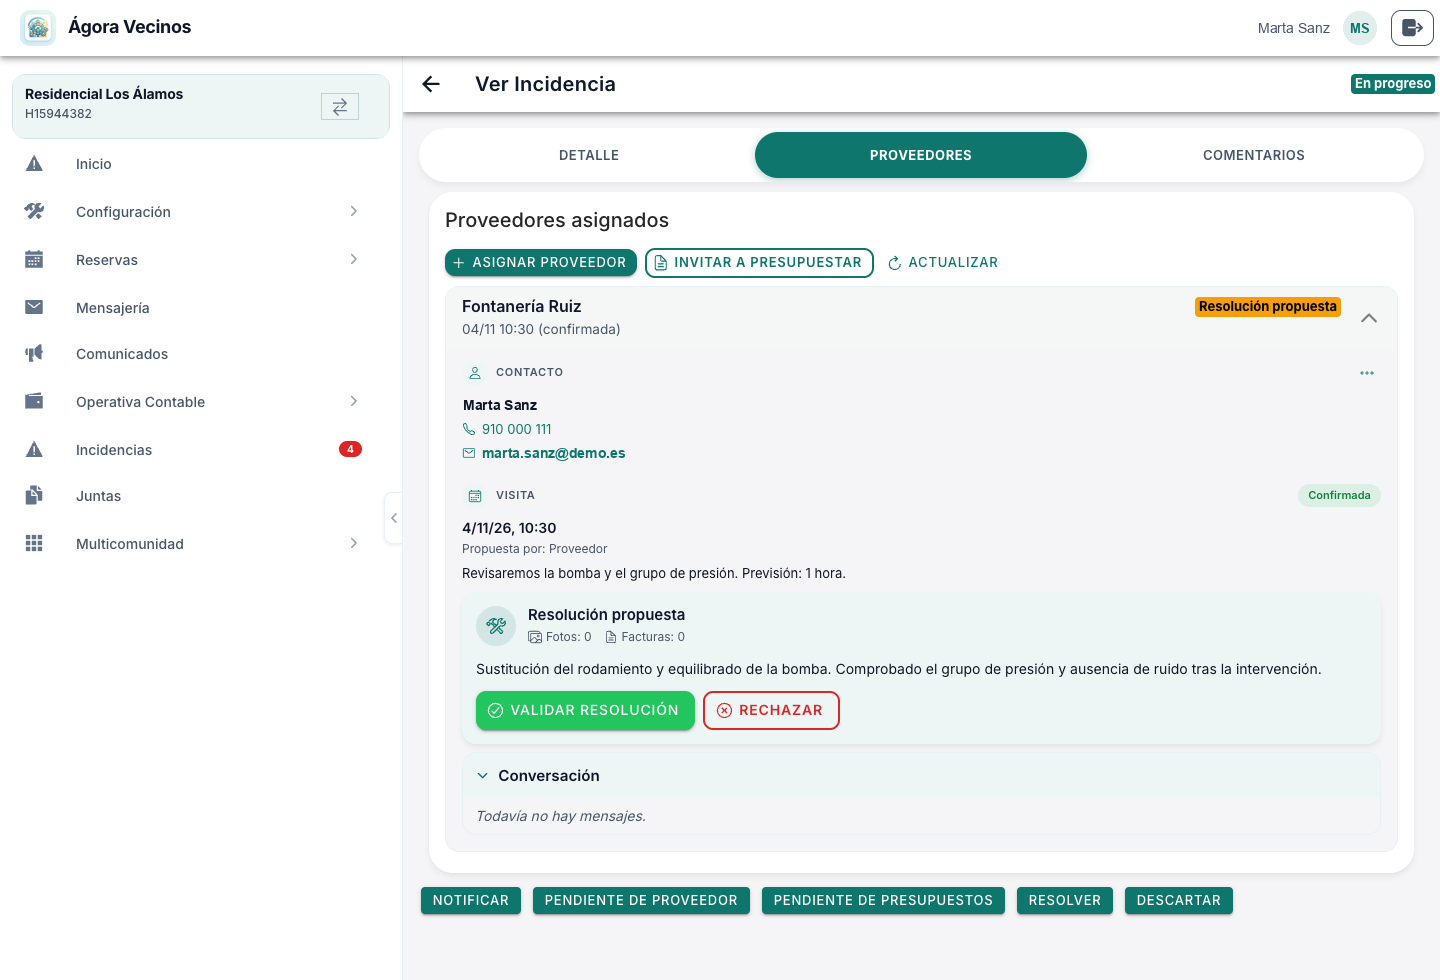Click the Descartar button
The image size is (1440, 980).
(1179, 900)
